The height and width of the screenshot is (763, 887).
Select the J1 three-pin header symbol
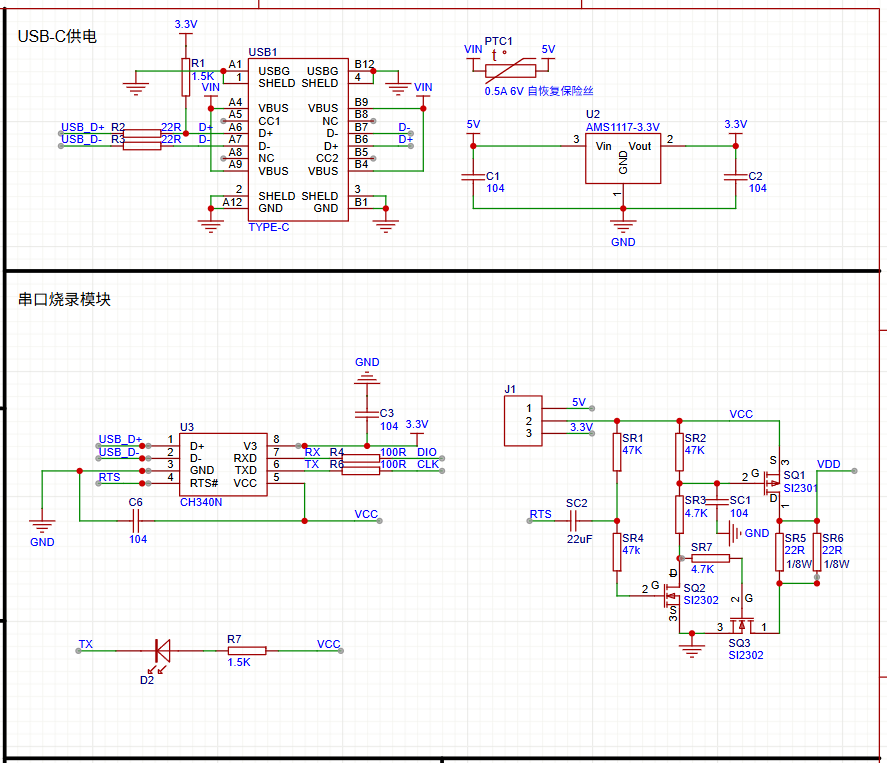523,421
